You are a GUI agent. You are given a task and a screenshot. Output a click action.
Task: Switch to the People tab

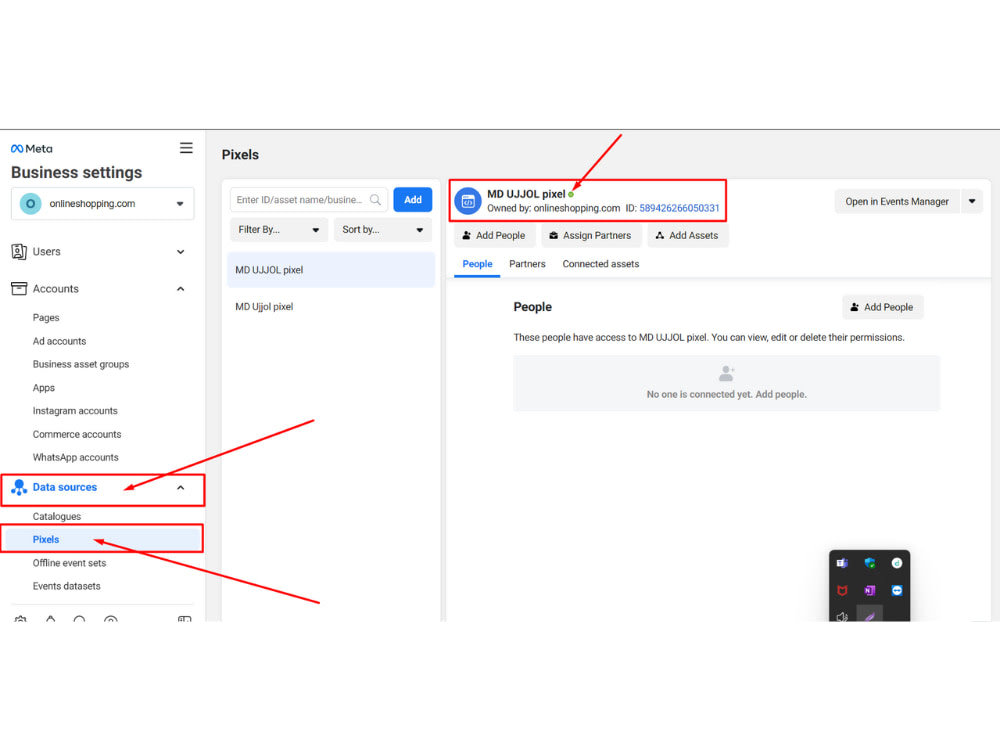click(x=477, y=264)
